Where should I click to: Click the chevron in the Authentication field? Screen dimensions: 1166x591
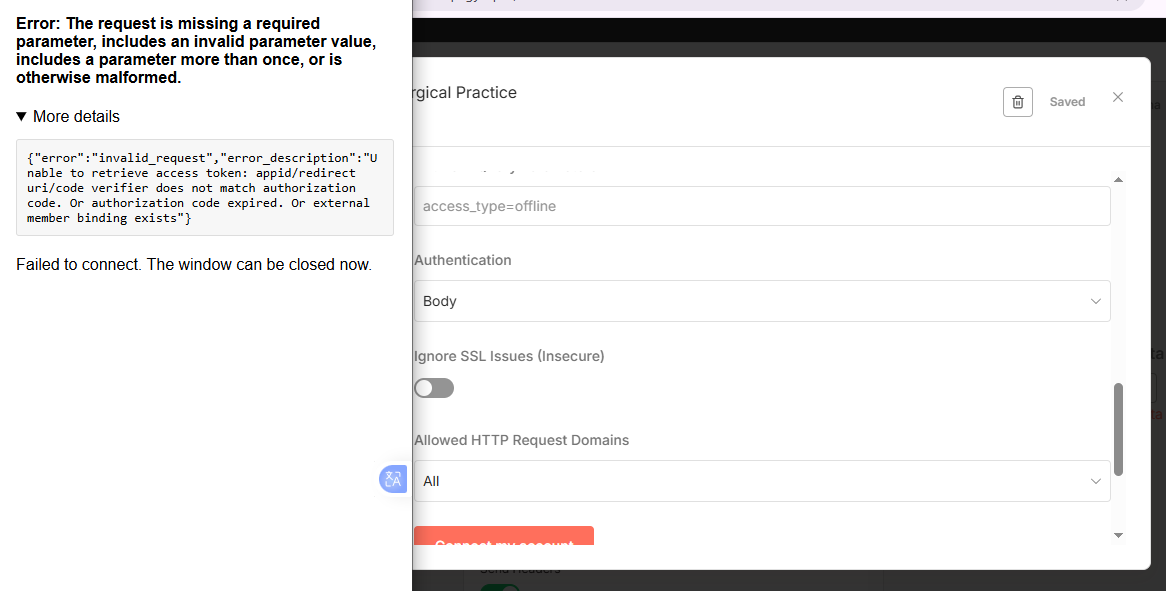pos(1096,301)
